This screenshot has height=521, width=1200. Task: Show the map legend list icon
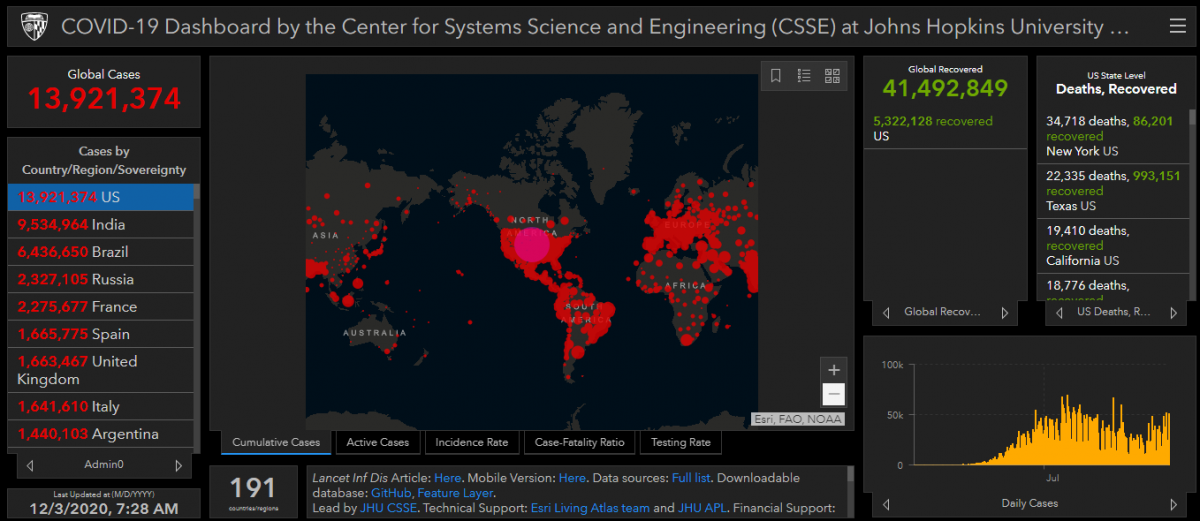804,76
